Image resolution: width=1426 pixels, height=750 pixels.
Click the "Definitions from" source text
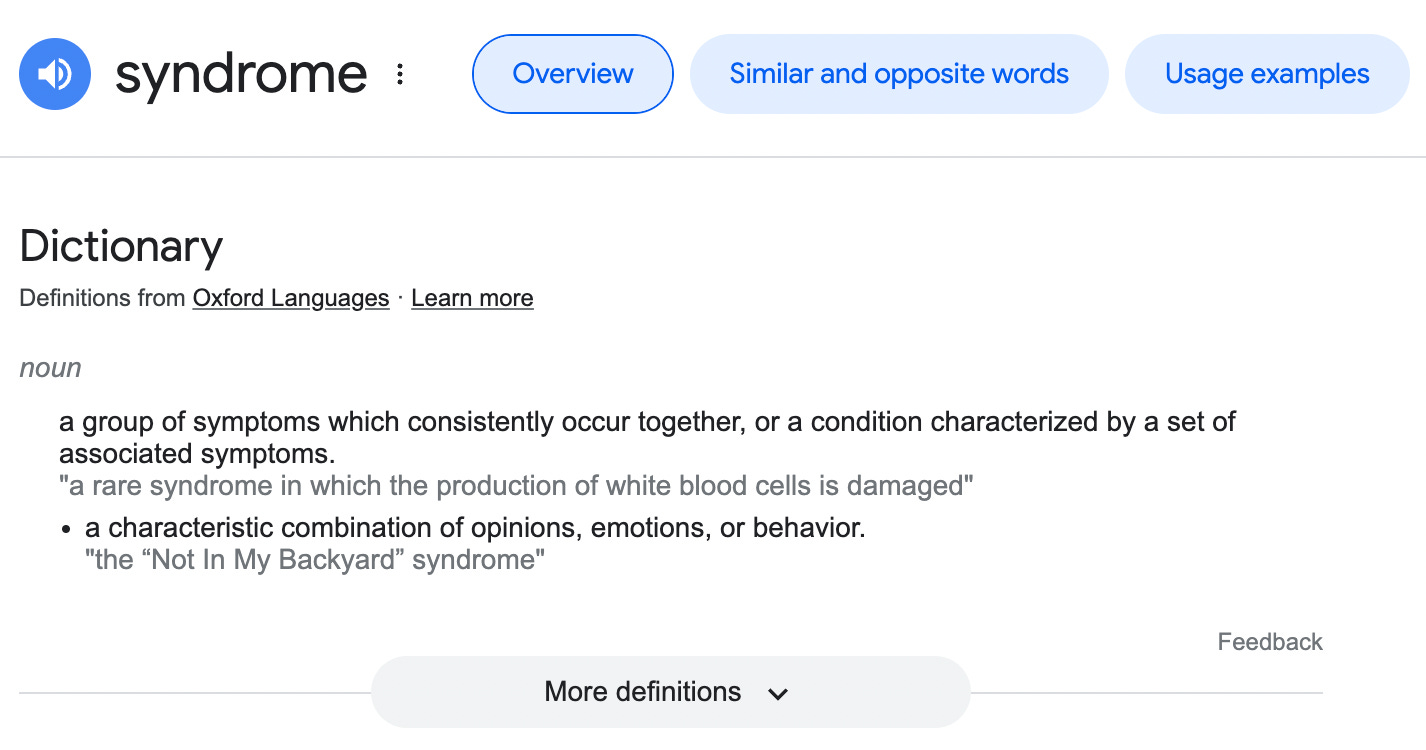[102, 298]
